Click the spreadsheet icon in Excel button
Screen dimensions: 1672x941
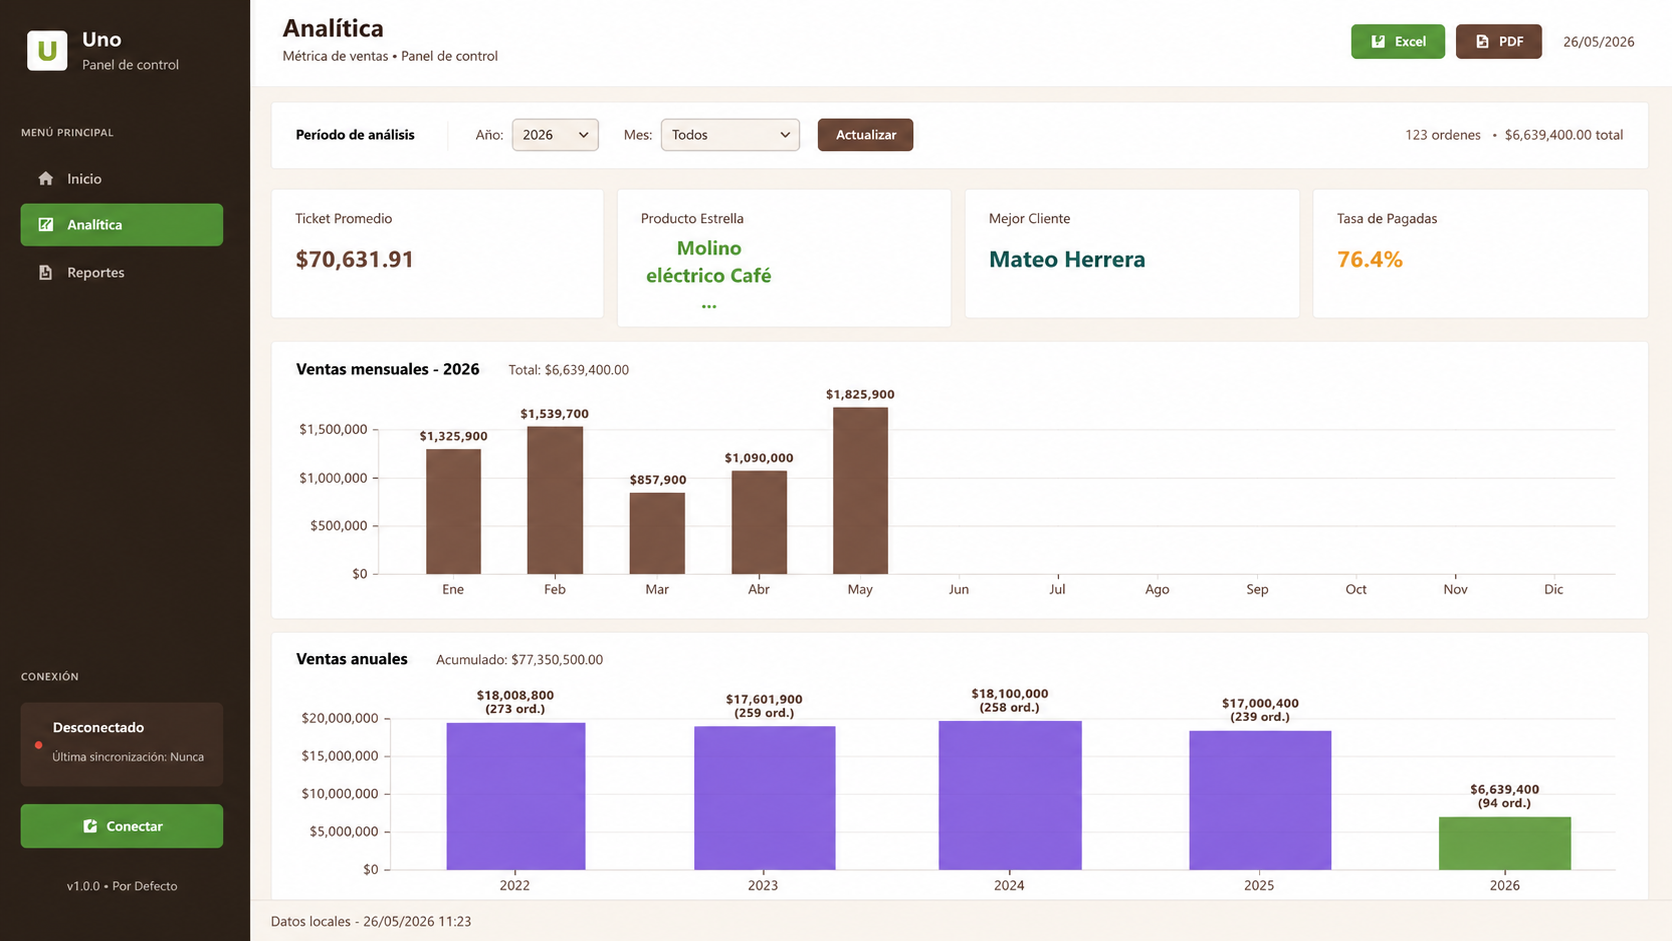pyautogui.click(x=1378, y=41)
